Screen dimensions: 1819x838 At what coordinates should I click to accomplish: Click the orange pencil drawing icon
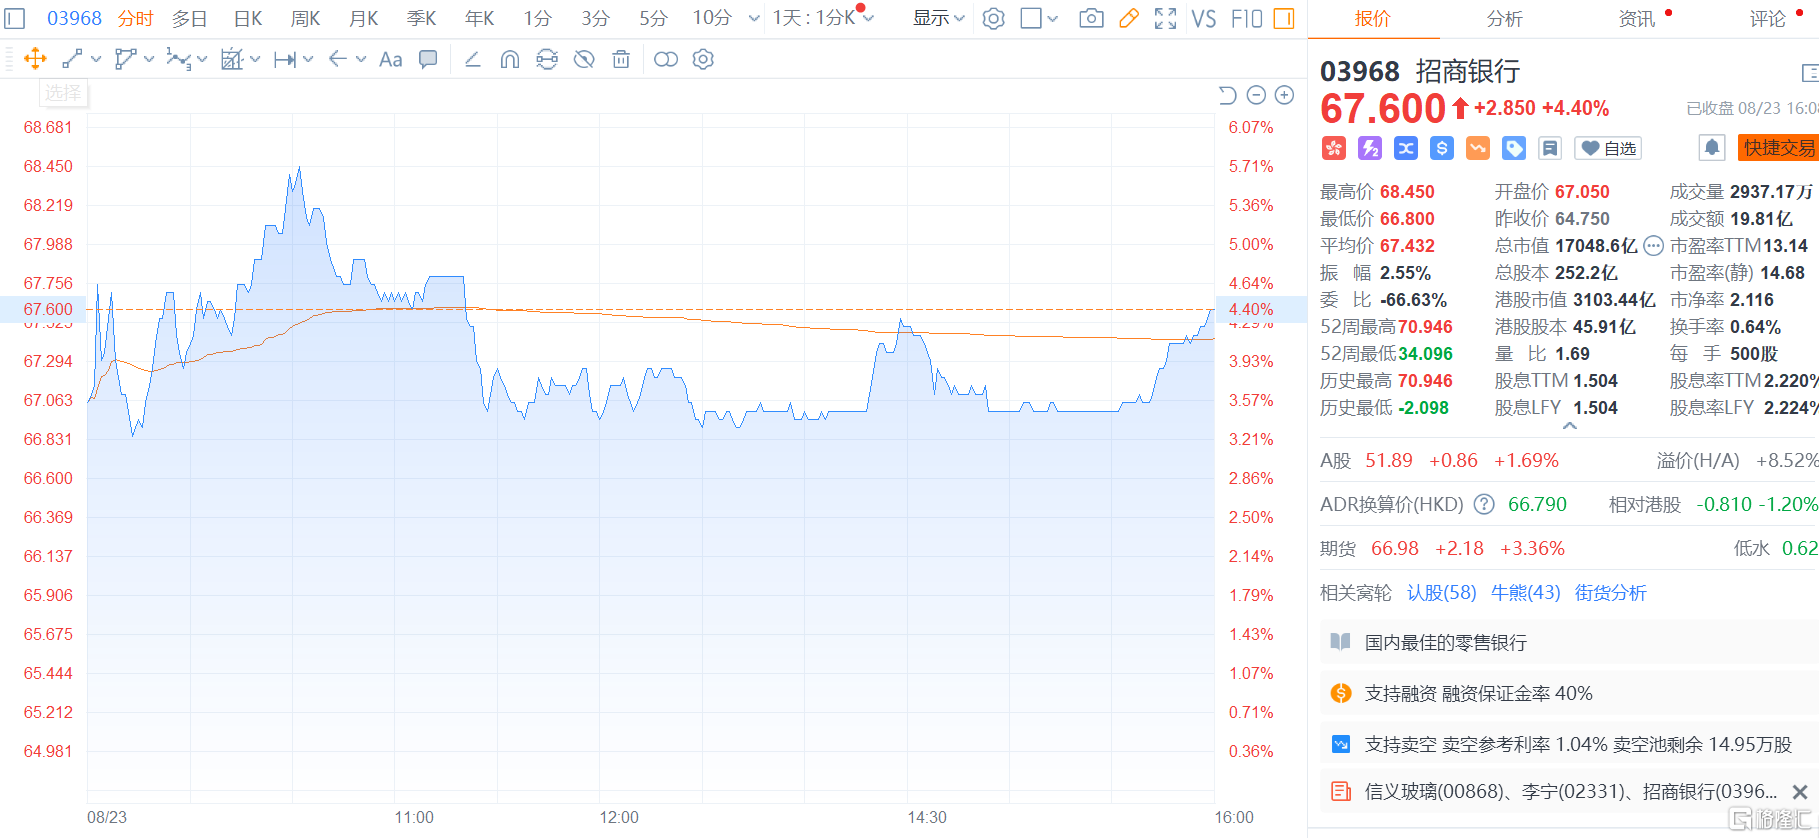[1129, 18]
